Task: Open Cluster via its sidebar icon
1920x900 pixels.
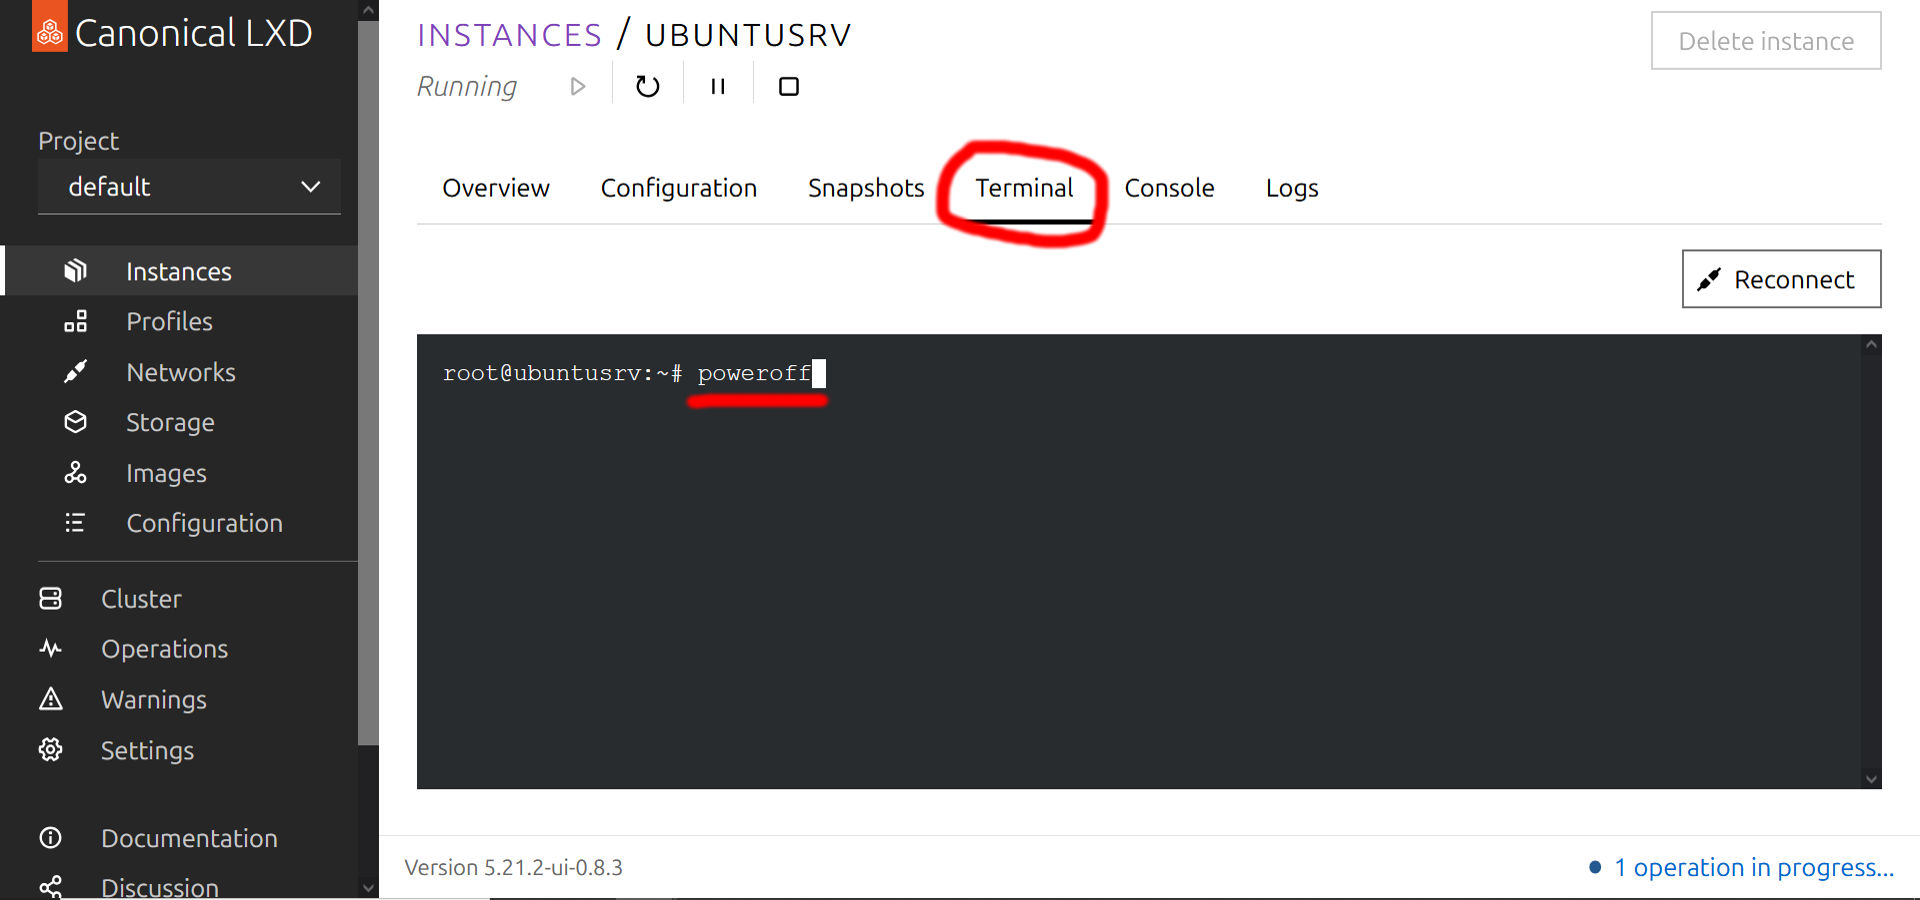Action: 50,598
